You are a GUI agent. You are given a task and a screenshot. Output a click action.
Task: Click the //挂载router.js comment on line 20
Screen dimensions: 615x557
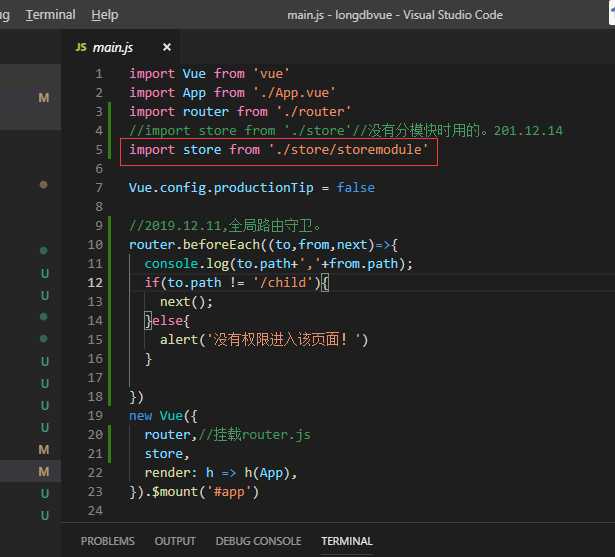tap(255, 435)
